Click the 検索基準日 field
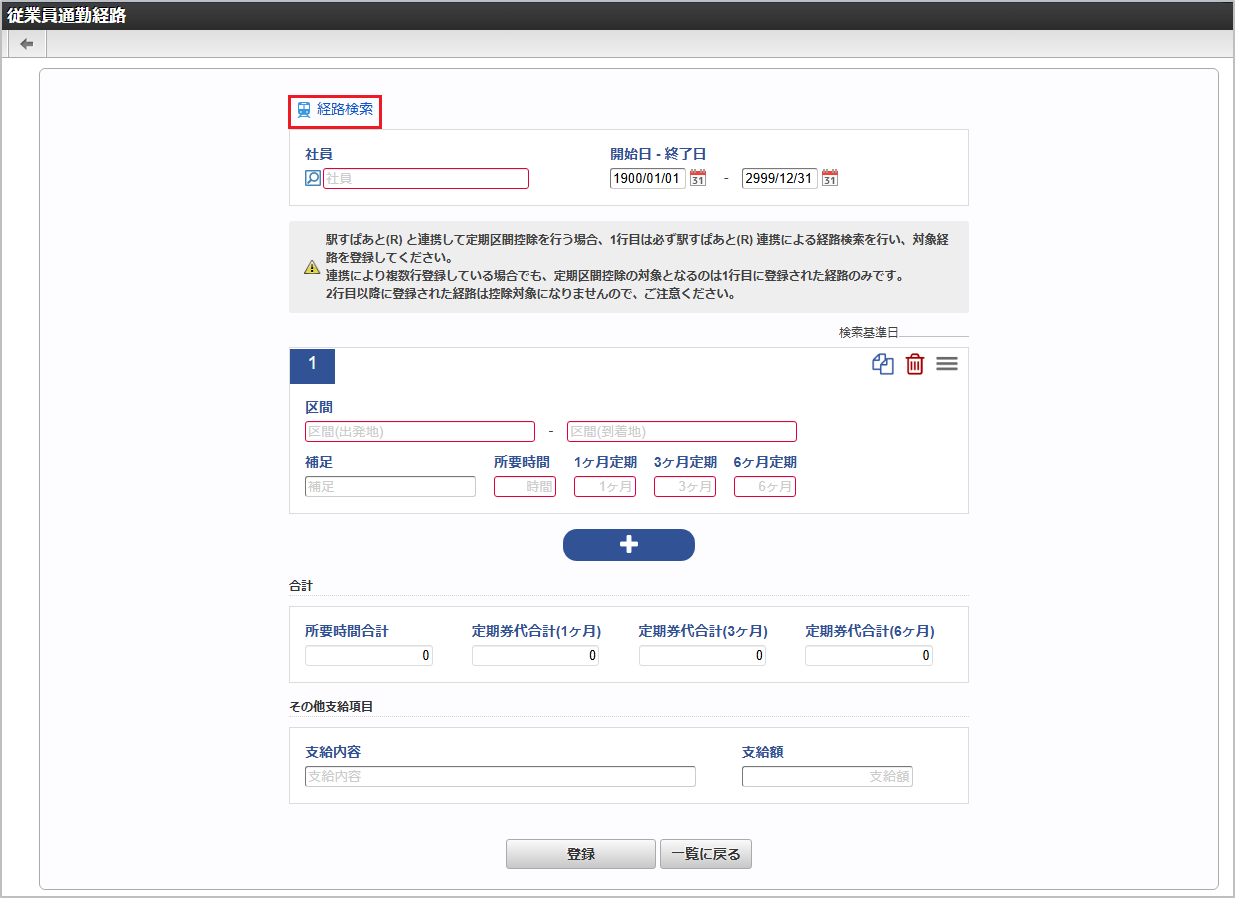Image resolution: width=1235 pixels, height=898 pixels. click(935, 335)
